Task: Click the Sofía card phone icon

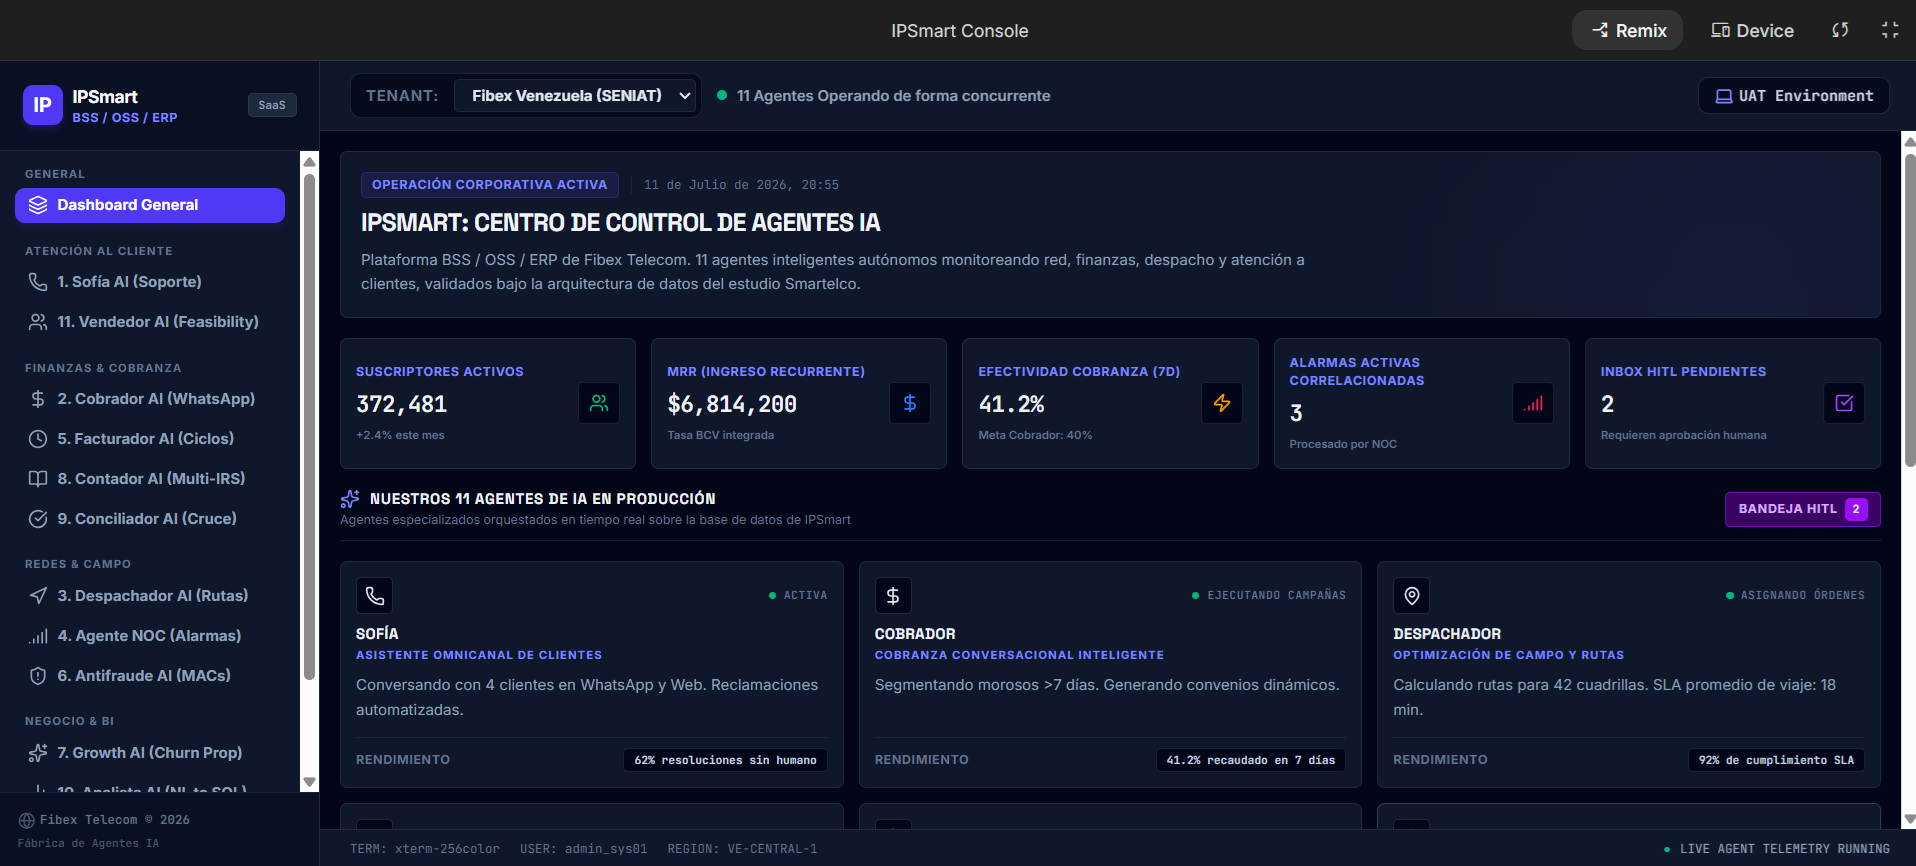Action: tap(374, 596)
